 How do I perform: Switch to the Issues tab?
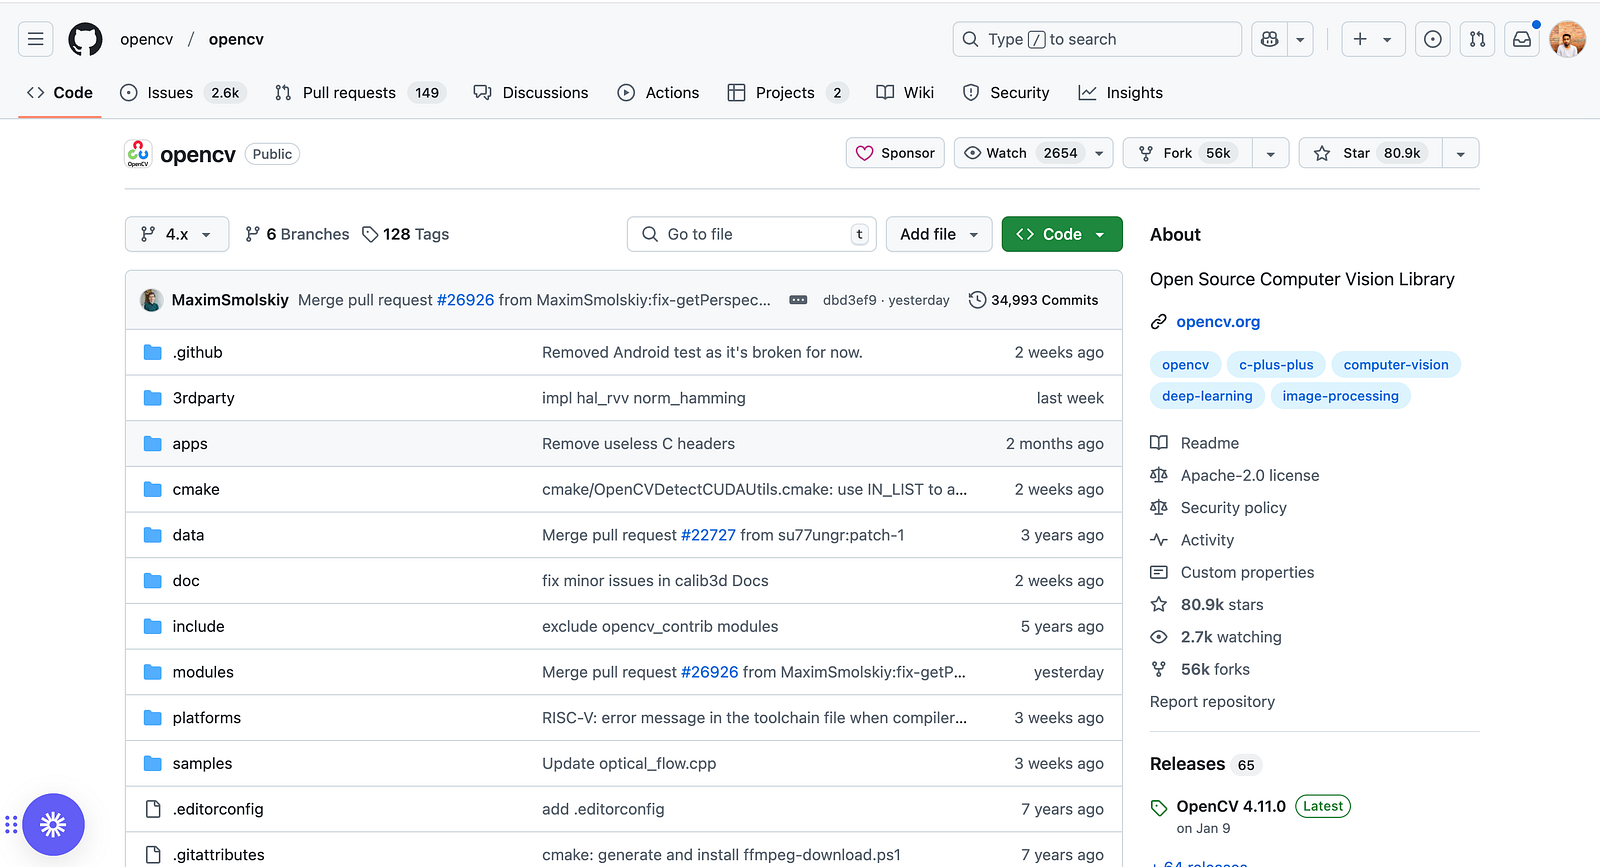tap(183, 93)
